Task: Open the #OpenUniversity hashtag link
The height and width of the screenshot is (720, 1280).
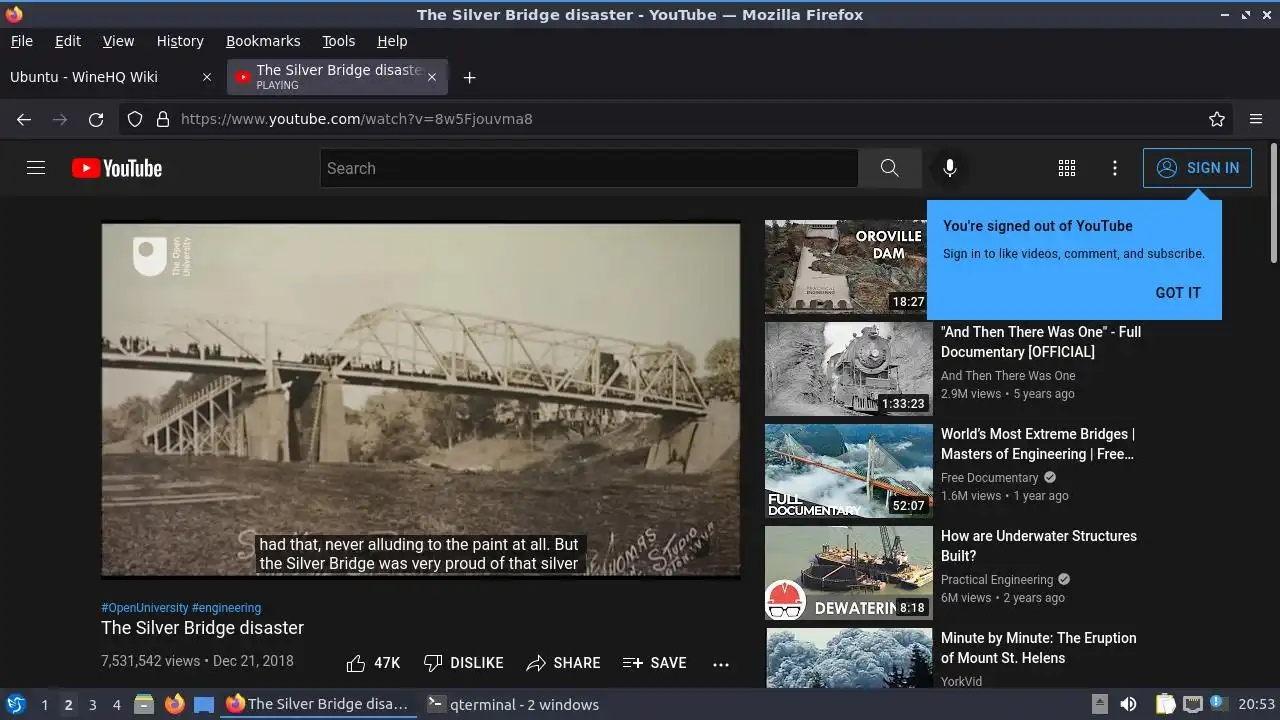Action: (144, 607)
